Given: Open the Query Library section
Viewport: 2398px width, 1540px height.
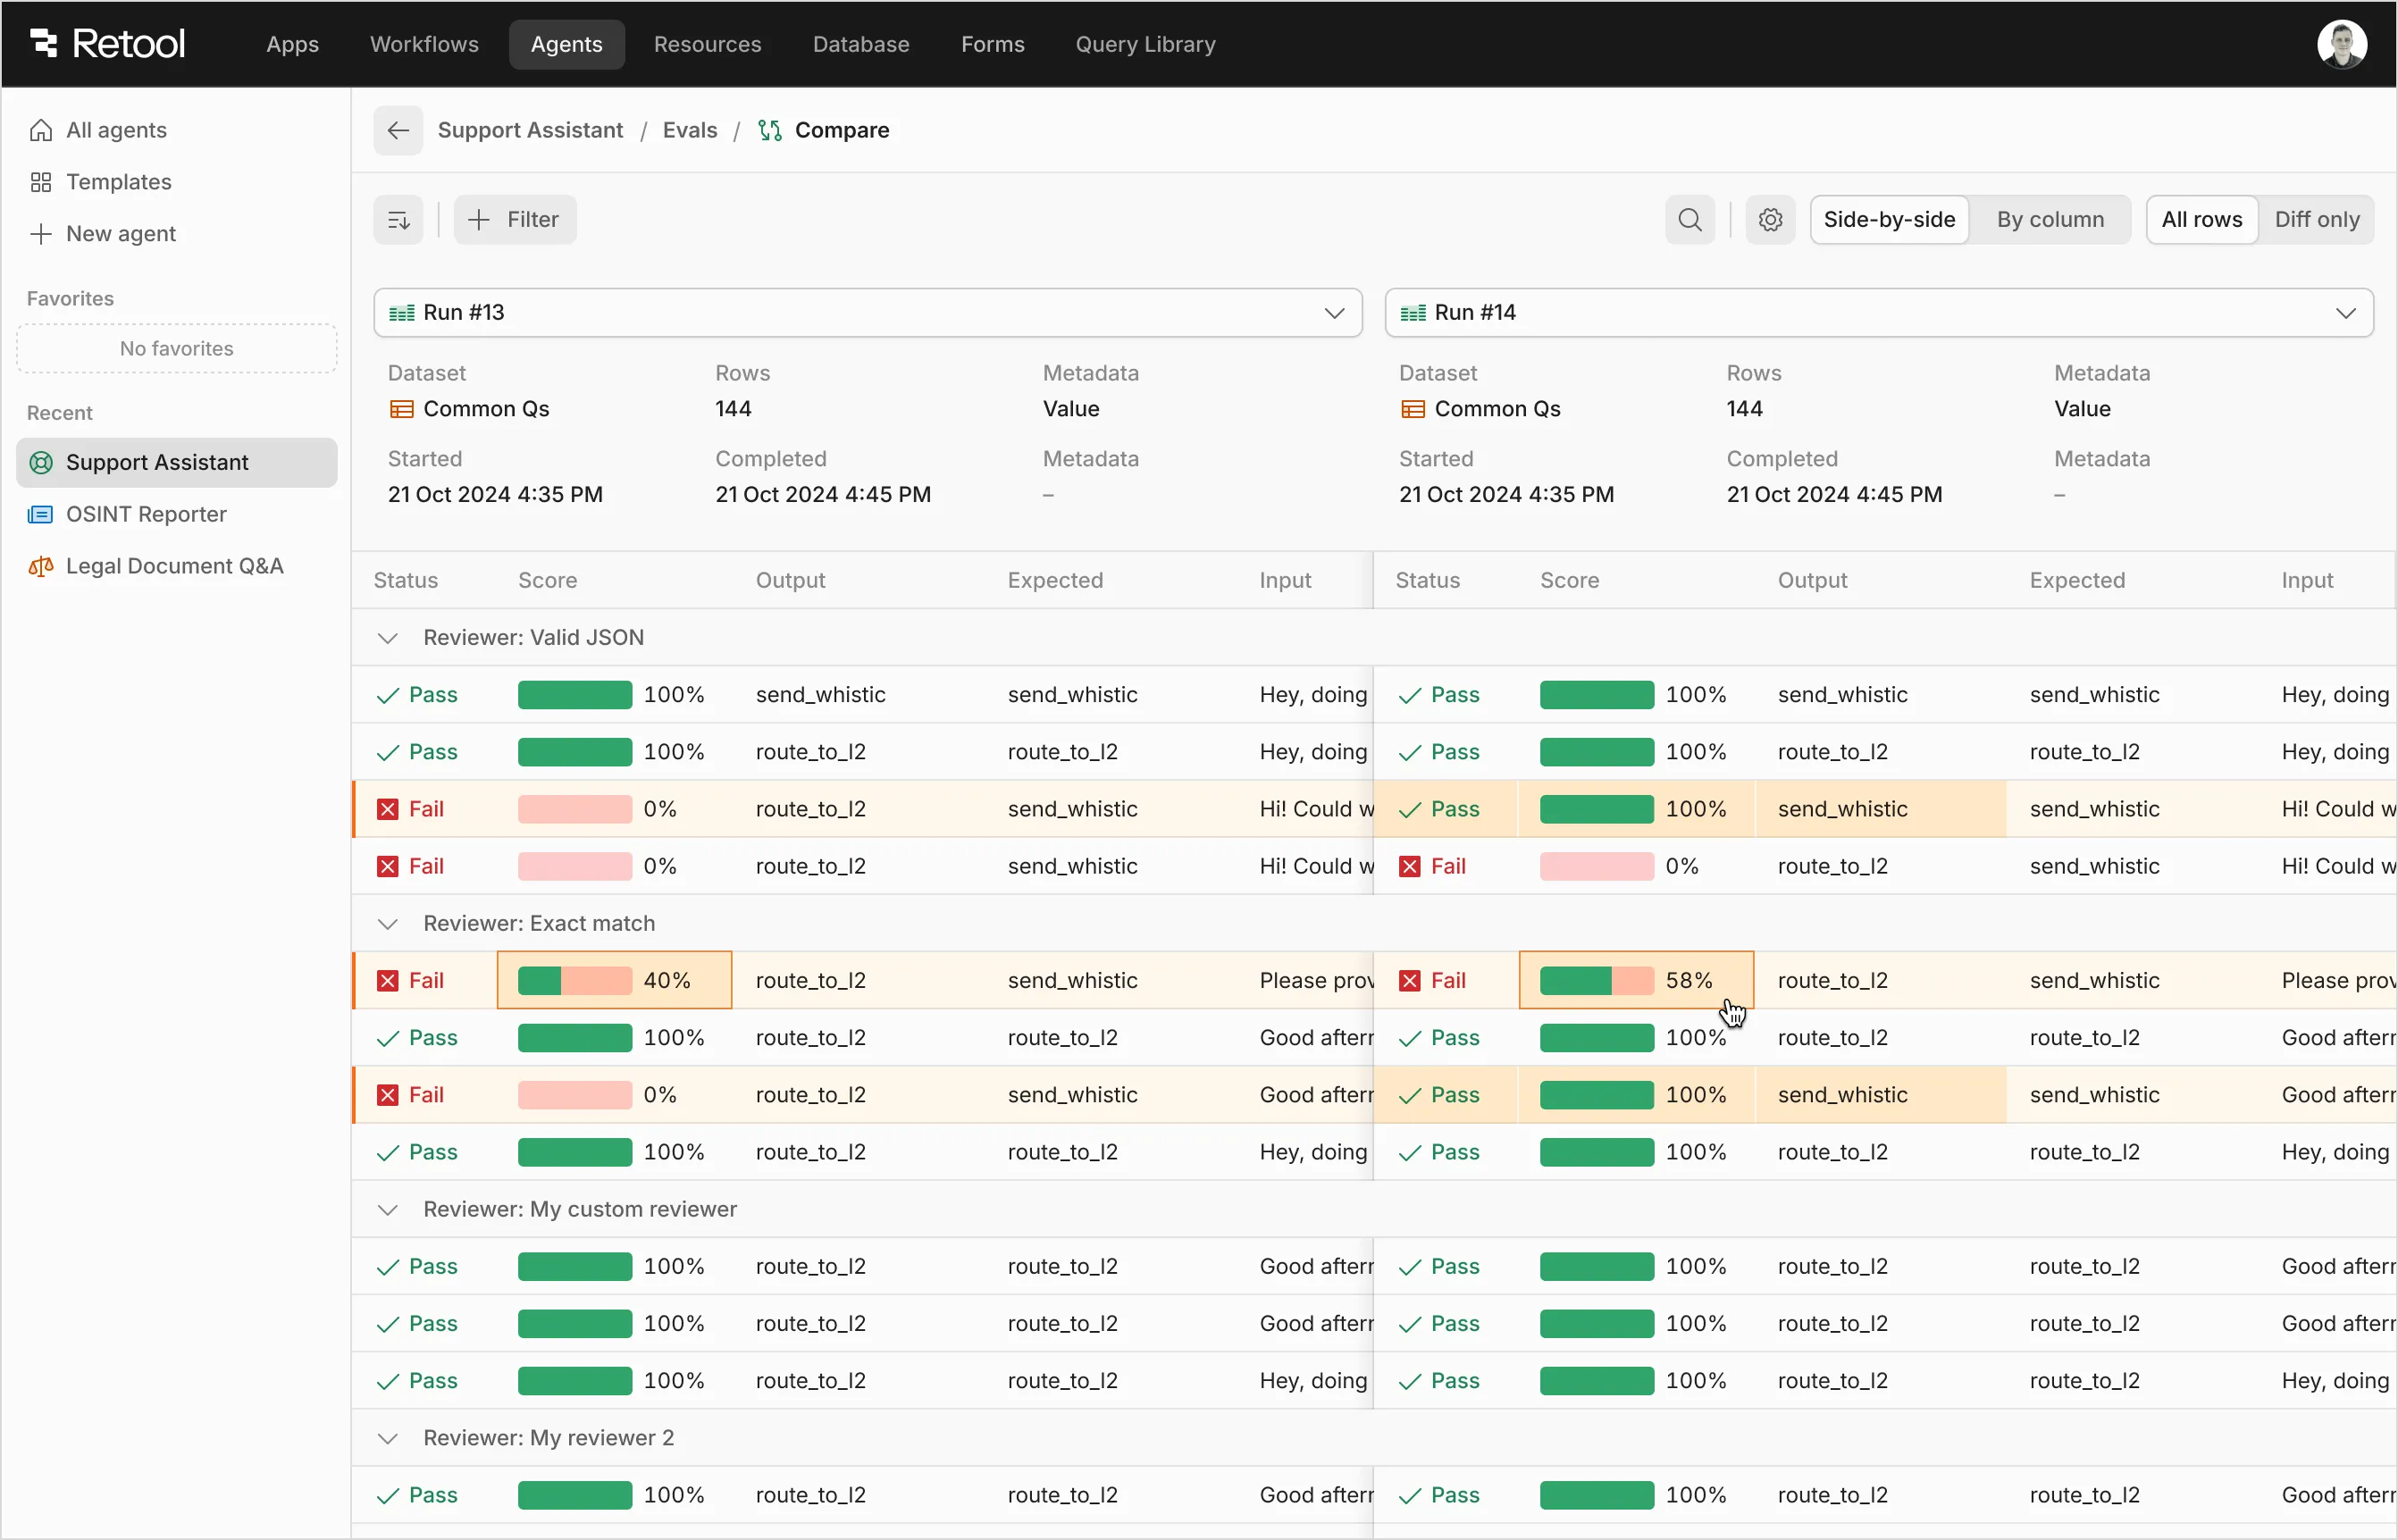Looking at the screenshot, I should pyautogui.click(x=1145, y=44).
